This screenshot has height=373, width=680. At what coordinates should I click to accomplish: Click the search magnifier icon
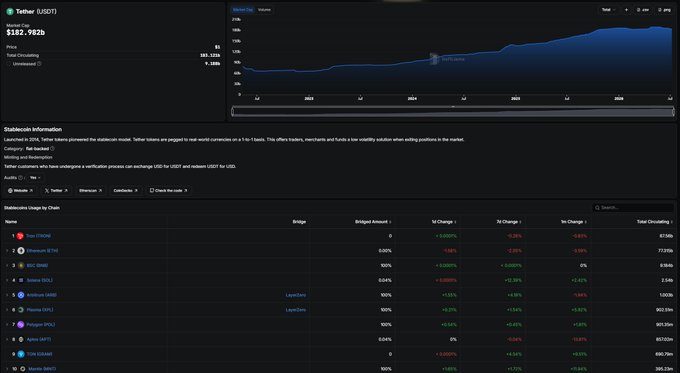[597, 208]
